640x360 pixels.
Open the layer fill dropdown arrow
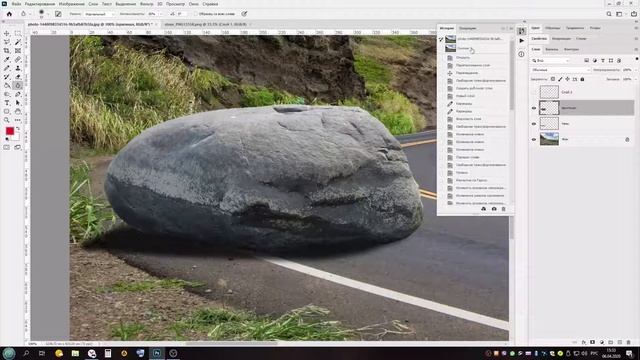635,79
